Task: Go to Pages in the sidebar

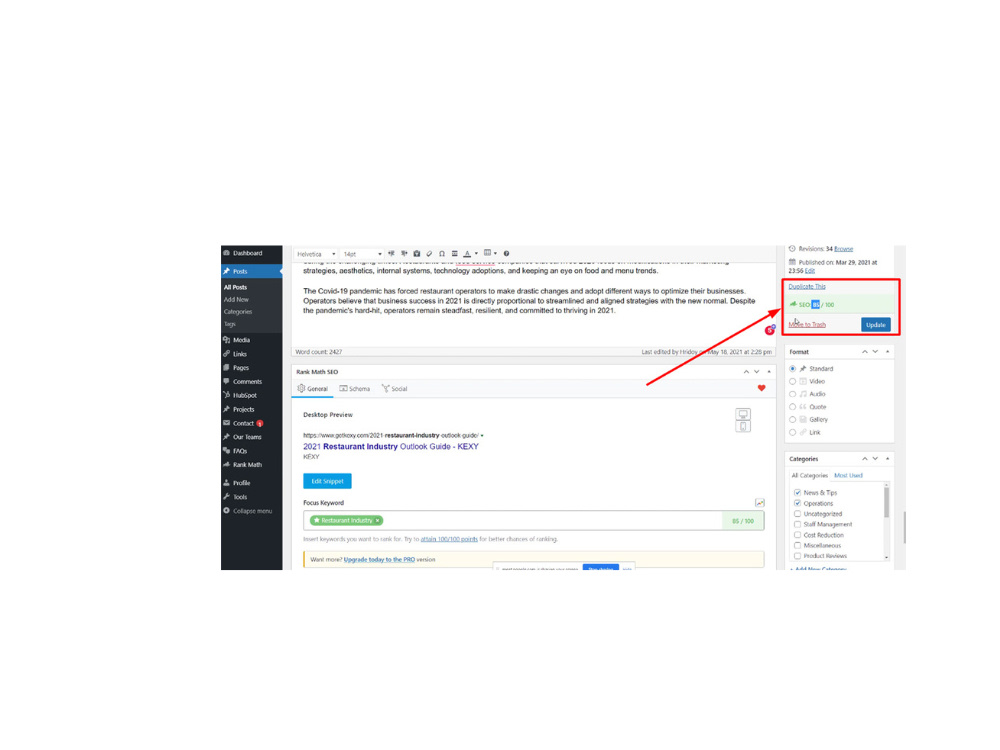Action: (251, 368)
